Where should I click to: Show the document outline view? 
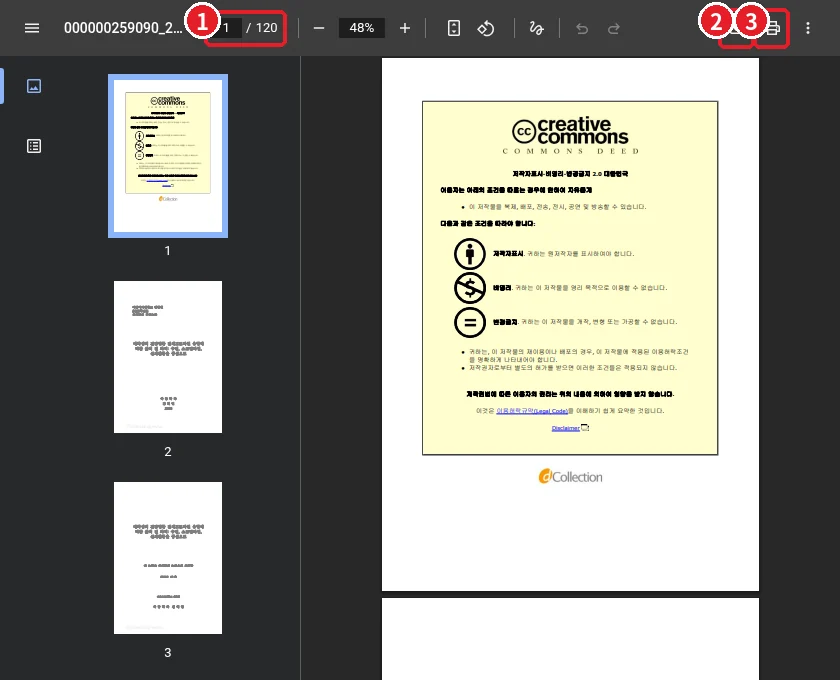tap(34, 146)
